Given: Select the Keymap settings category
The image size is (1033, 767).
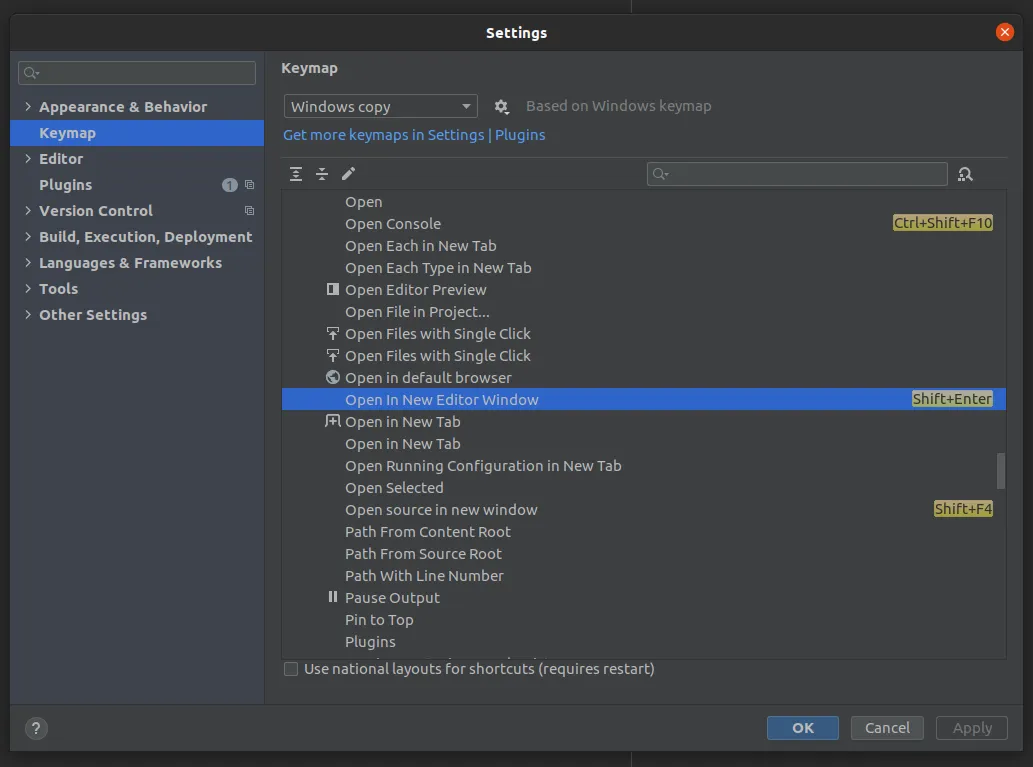Looking at the screenshot, I should [x=67, y=133].
